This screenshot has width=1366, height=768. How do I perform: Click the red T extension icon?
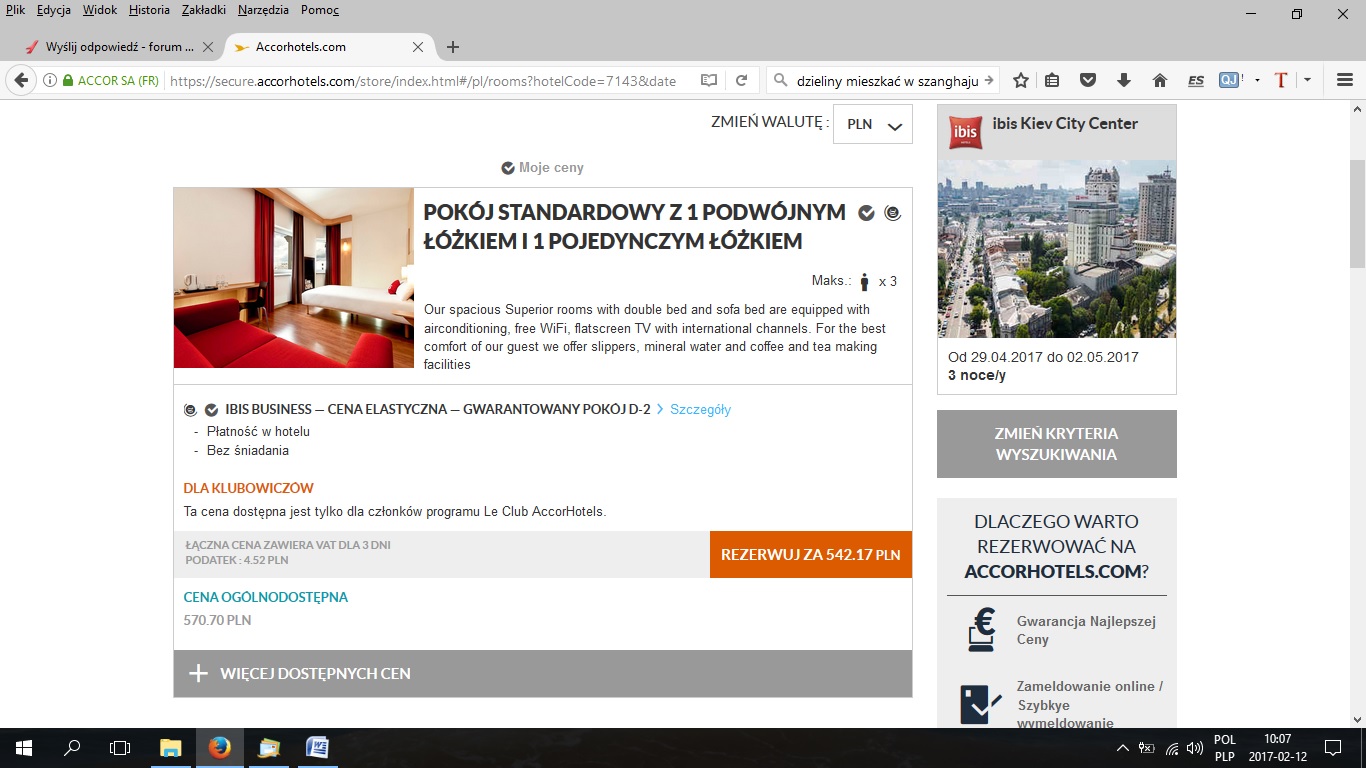click(1281, 81)
